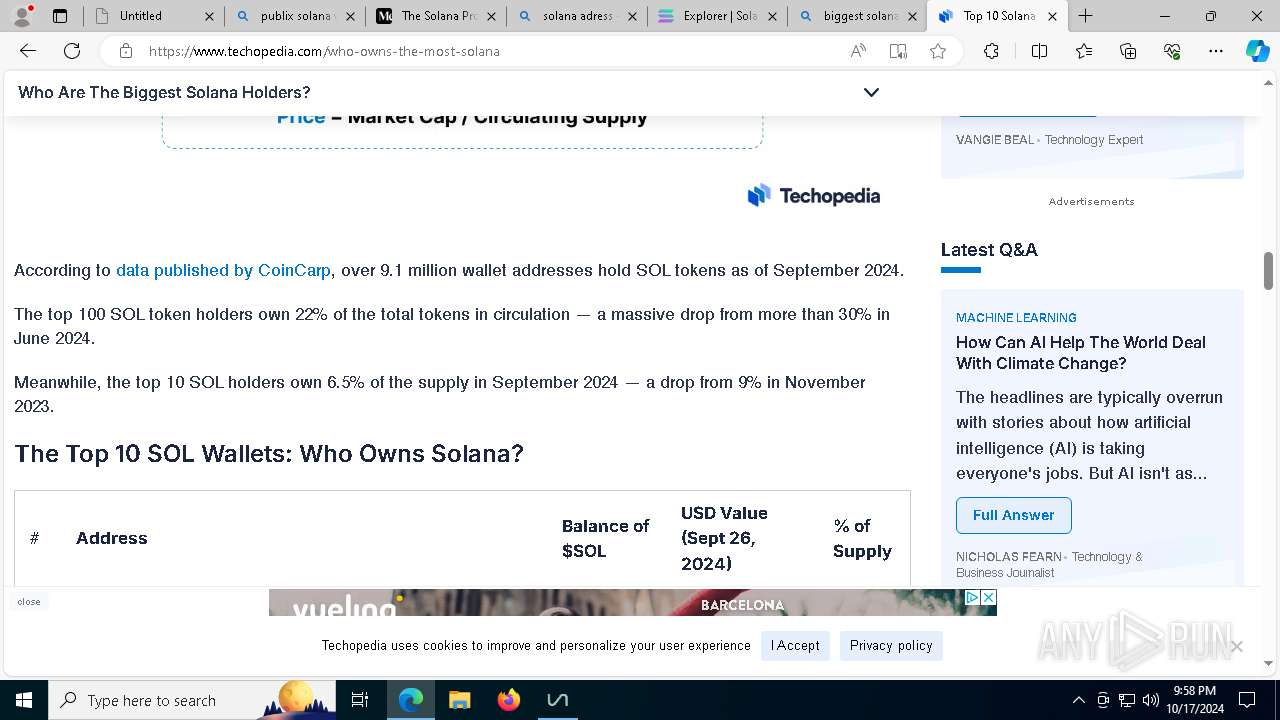Open Collections icon
The width and height of the screenshot is (1280, 720).
(x=1128, y=51)
